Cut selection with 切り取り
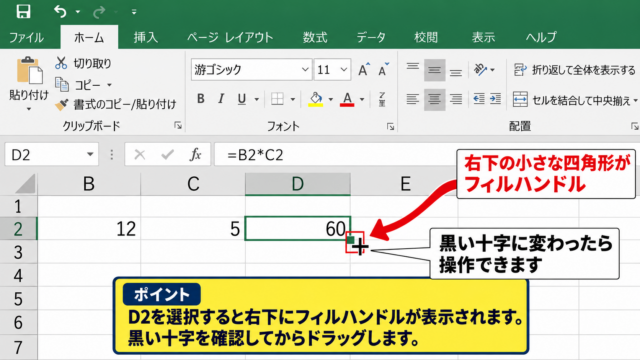 83,63
